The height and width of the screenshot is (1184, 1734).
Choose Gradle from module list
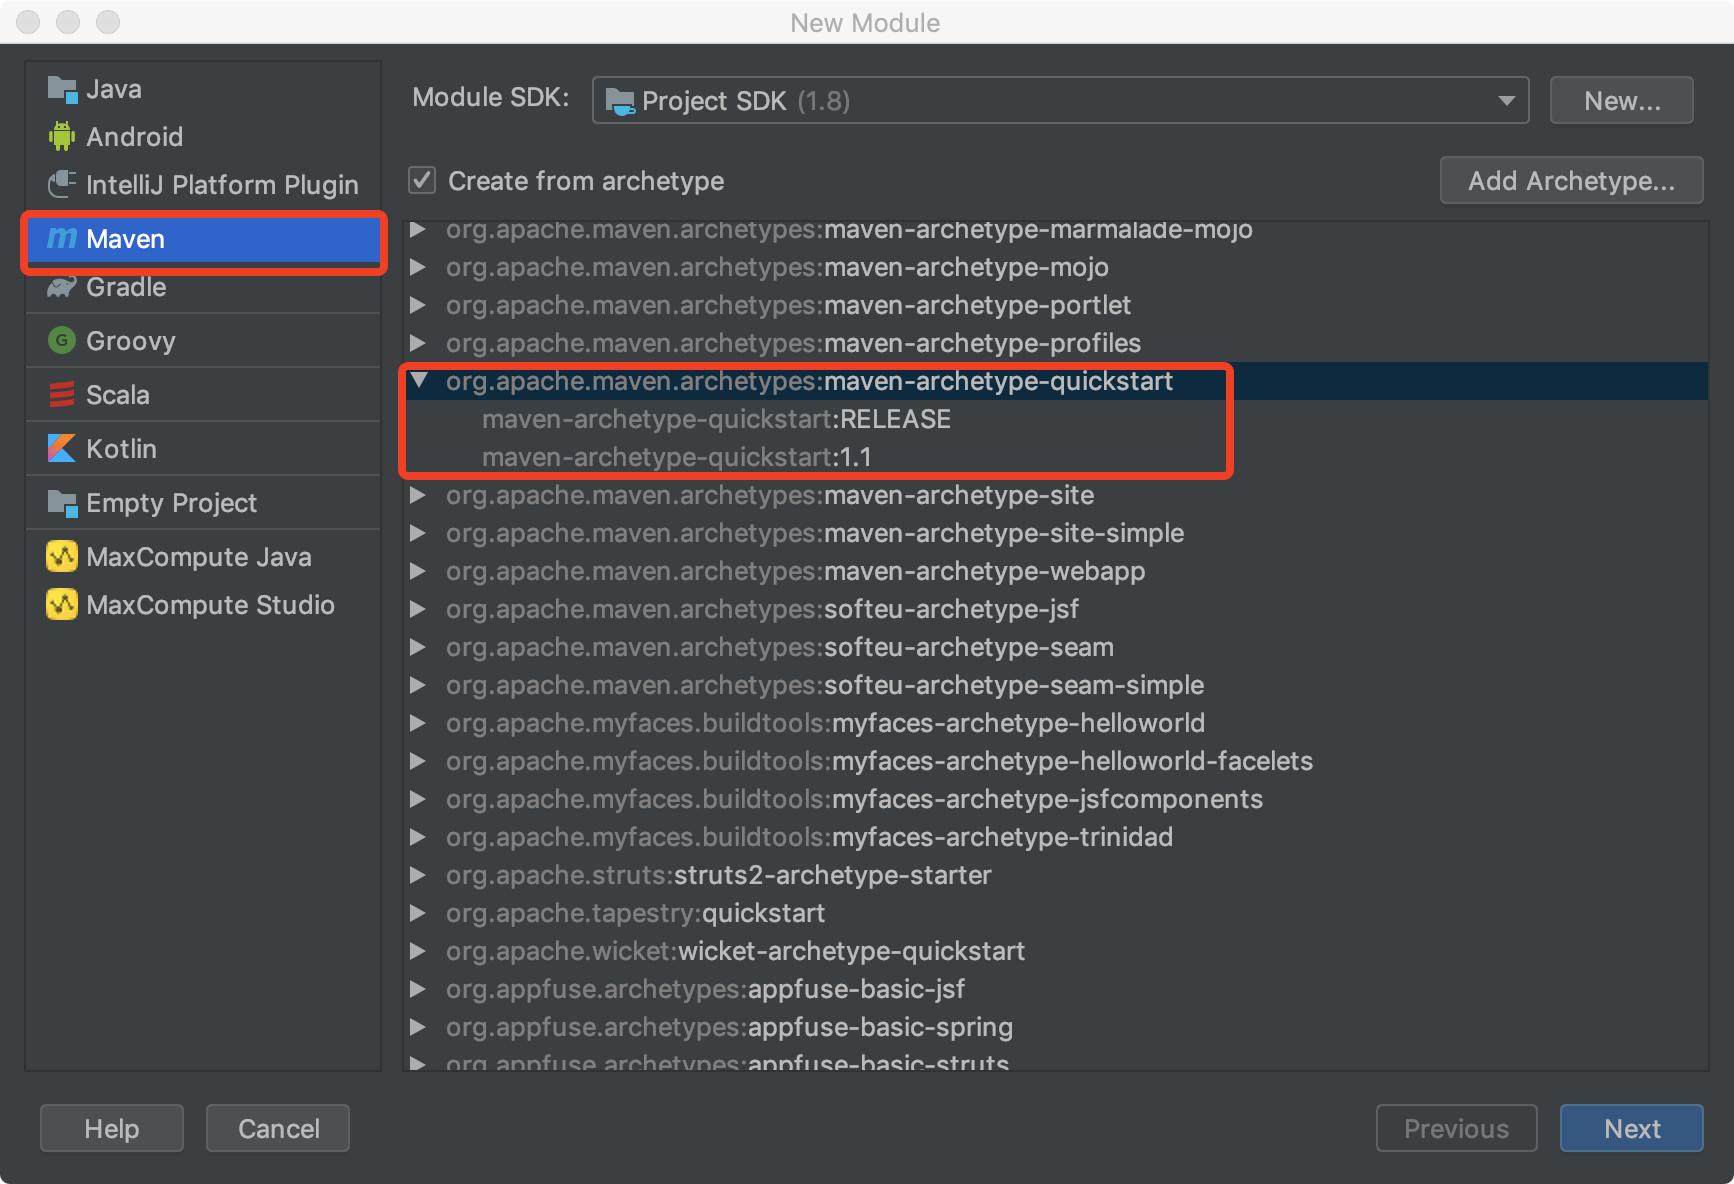tap(203, 287)
